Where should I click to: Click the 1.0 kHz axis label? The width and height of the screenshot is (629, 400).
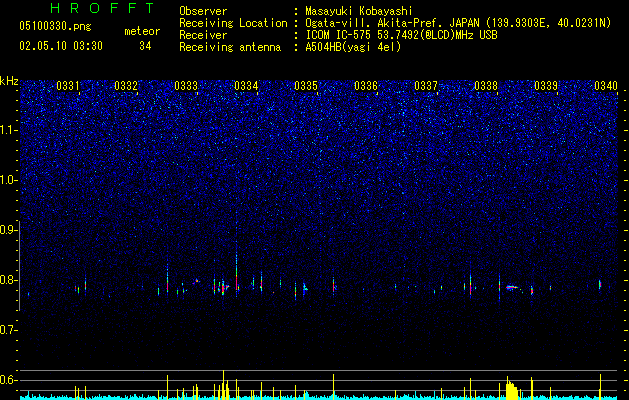click(x=8, y=180)
